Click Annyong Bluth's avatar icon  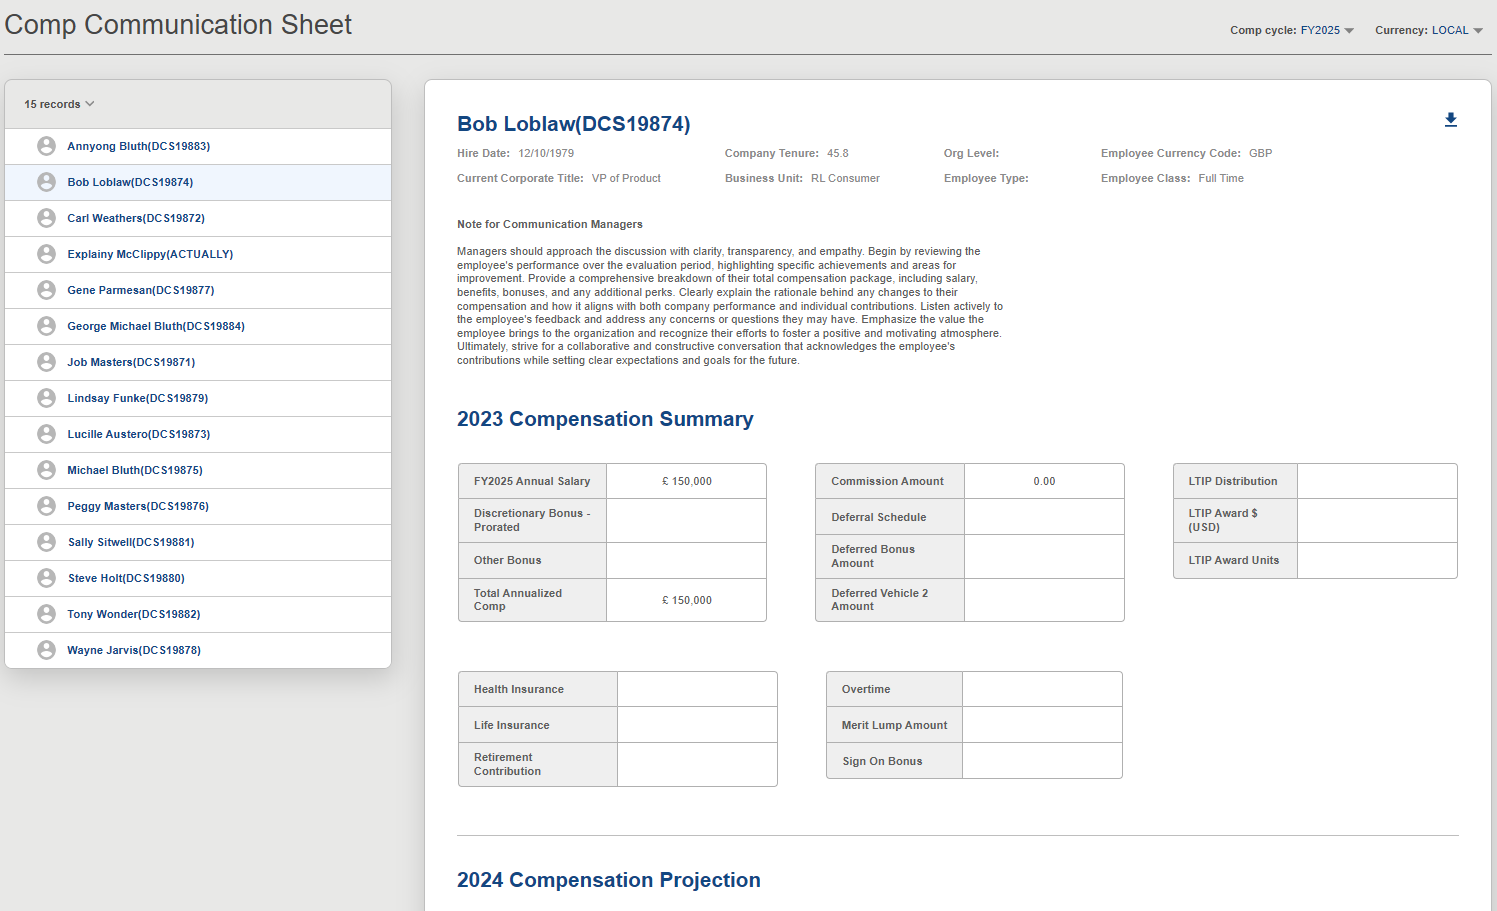pyautogui.click(x=46, y=145)
